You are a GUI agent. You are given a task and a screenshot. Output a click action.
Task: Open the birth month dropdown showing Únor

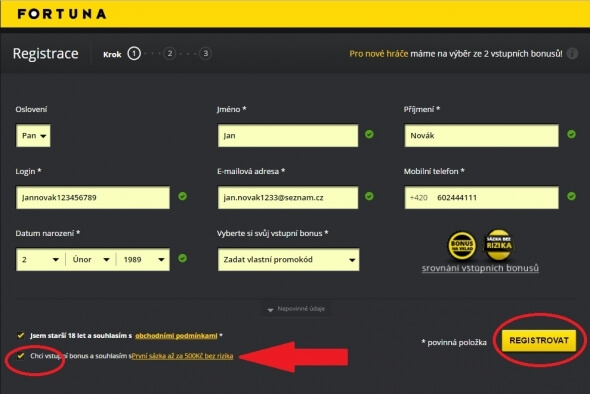click(91, 260)
